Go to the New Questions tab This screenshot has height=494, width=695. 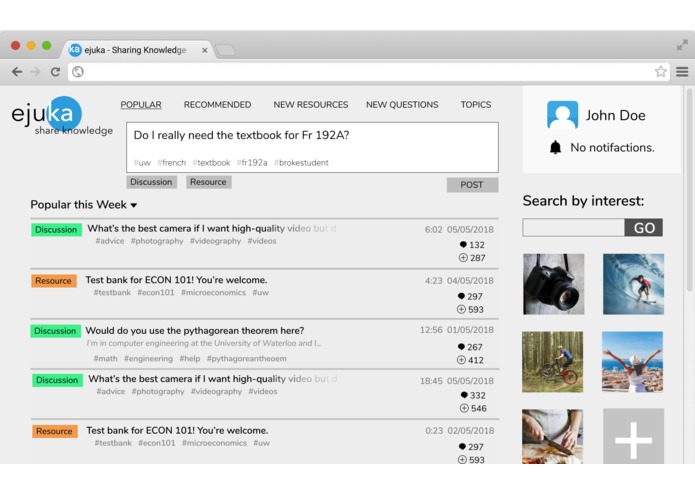[402, 105]
